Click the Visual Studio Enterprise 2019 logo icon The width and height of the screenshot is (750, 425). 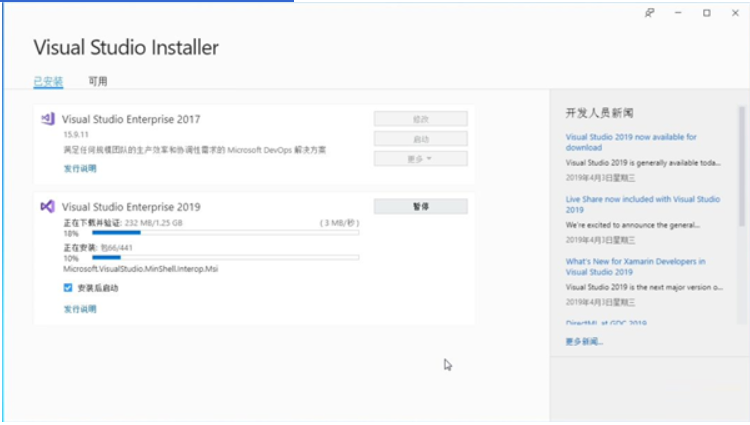click(x=47, y=206)
